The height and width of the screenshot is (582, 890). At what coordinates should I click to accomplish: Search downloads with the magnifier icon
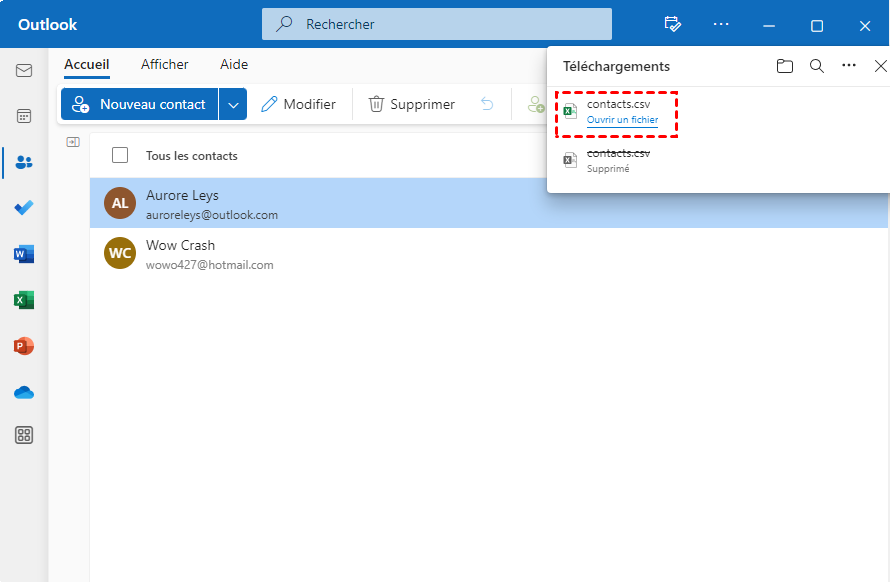pyautogui.click(x=817, y=66)
